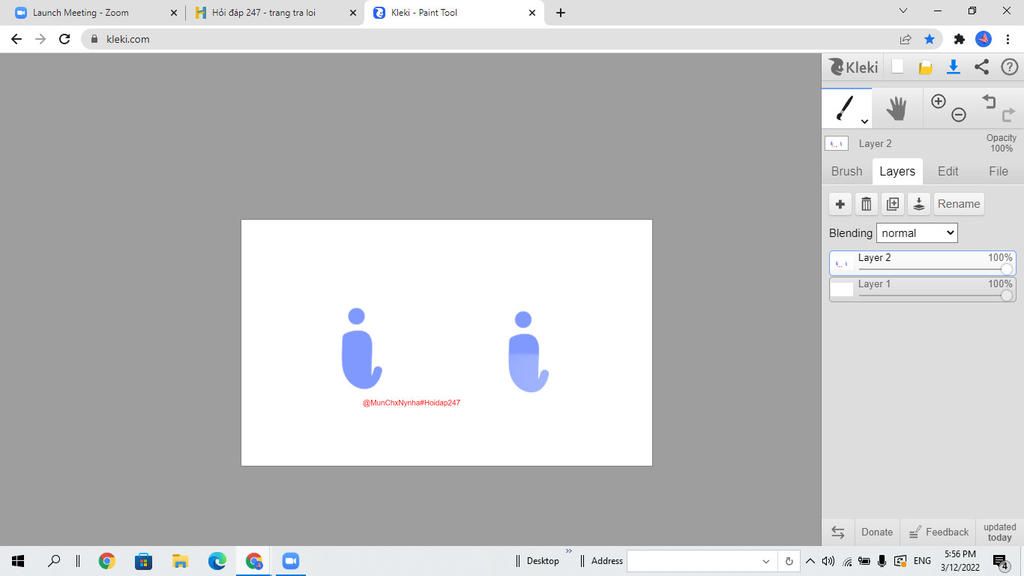
Task: Open the notification center
Action: [x=1000, y=561]
